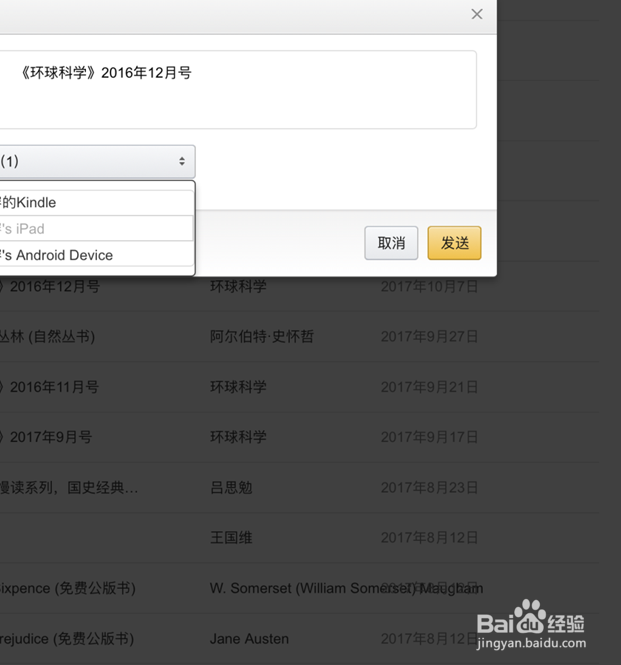
Task: Click the date 2017年8月23日
Action: click(x=429, y=488)
